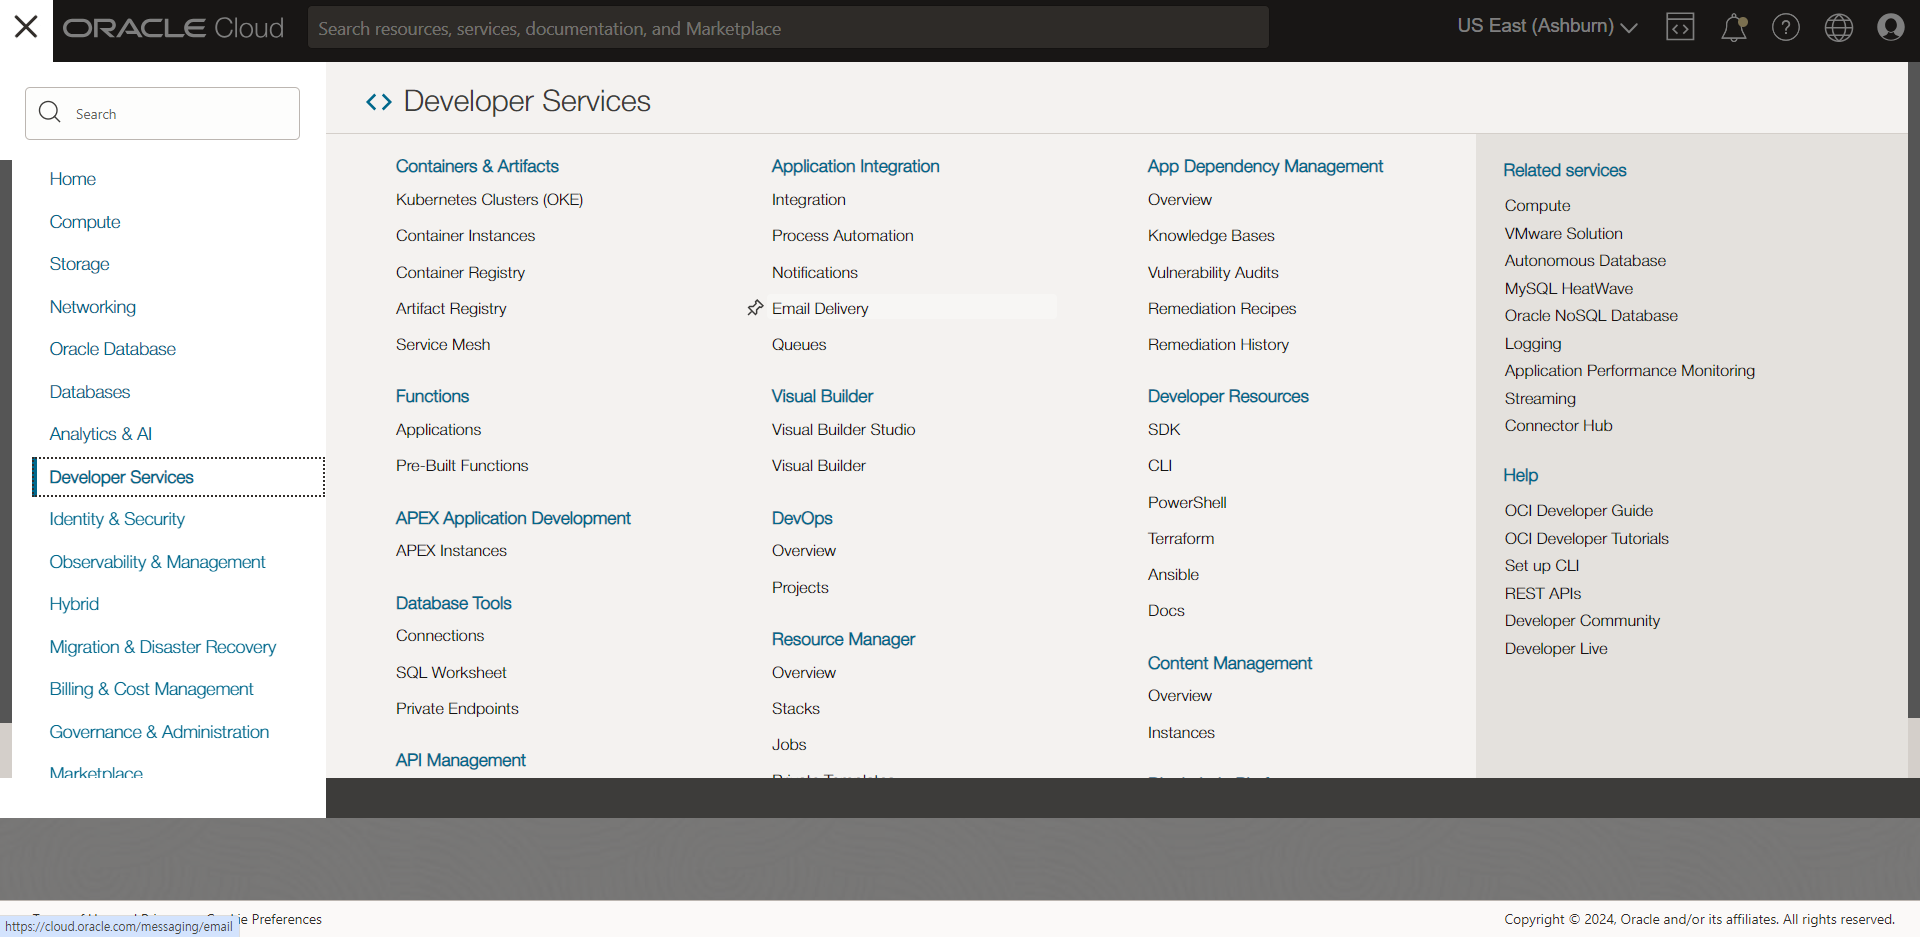Viewport: 1920px width, 937px height.
Task: Open Database Tools Connections link
Action: pyautogui.click(x=440, y=635)
